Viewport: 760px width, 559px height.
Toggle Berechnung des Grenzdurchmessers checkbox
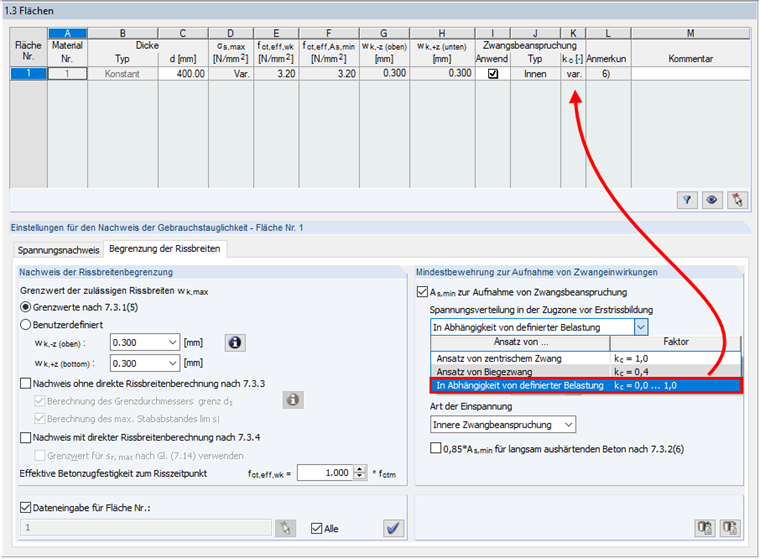click(40, 401)
